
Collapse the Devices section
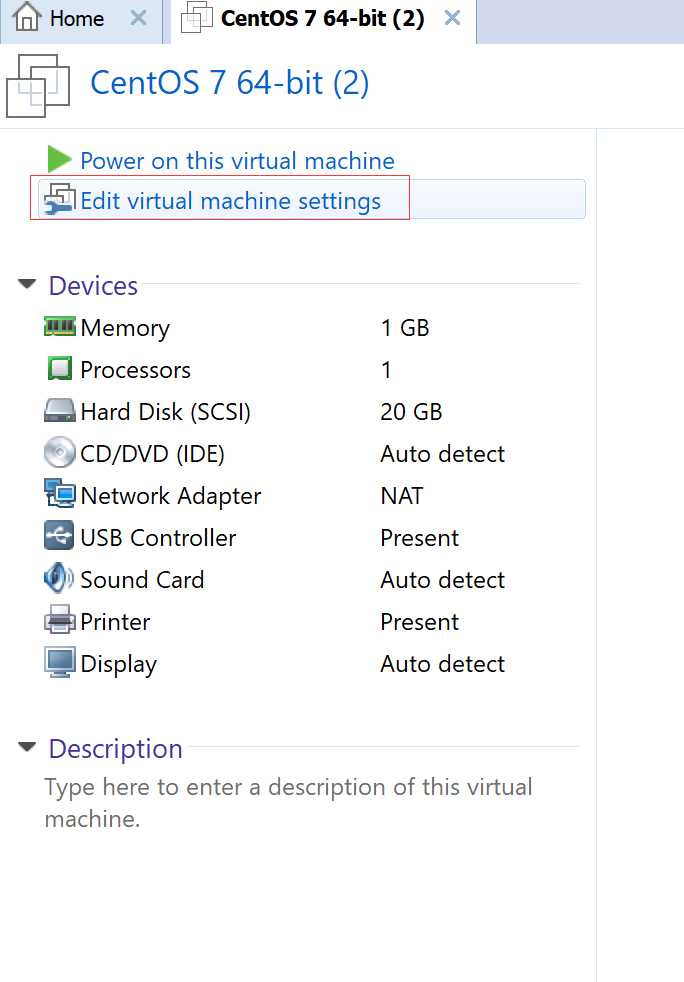pyautogui.click(x=27, y=284)
